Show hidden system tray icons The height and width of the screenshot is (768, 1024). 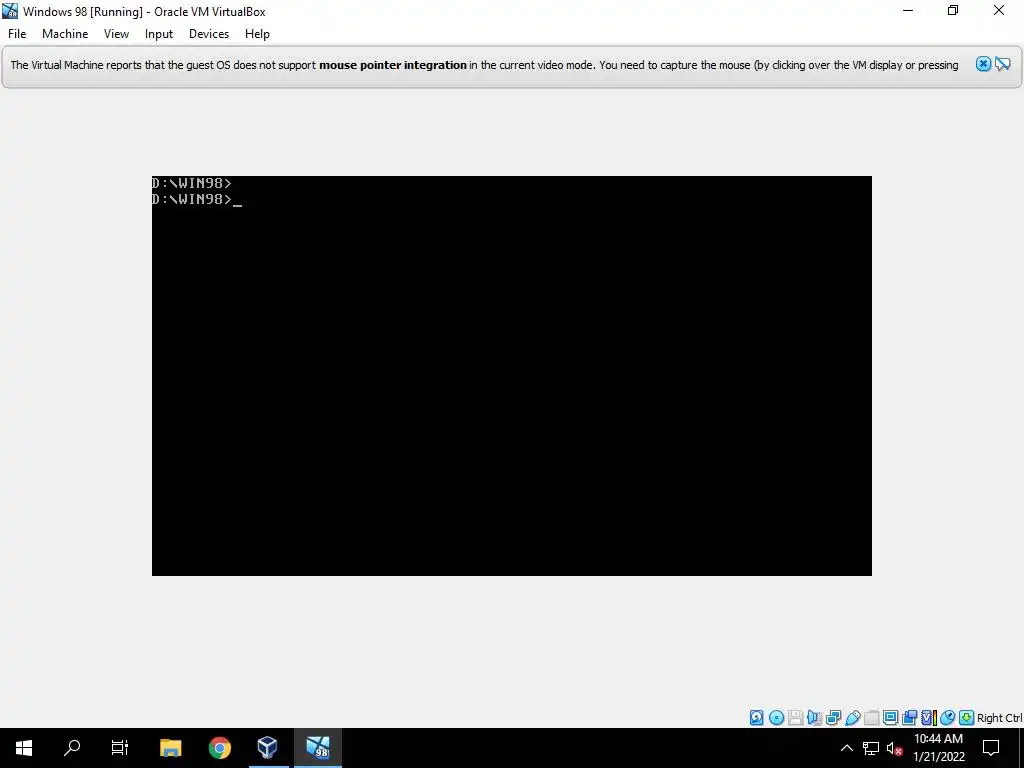[846, 748]
